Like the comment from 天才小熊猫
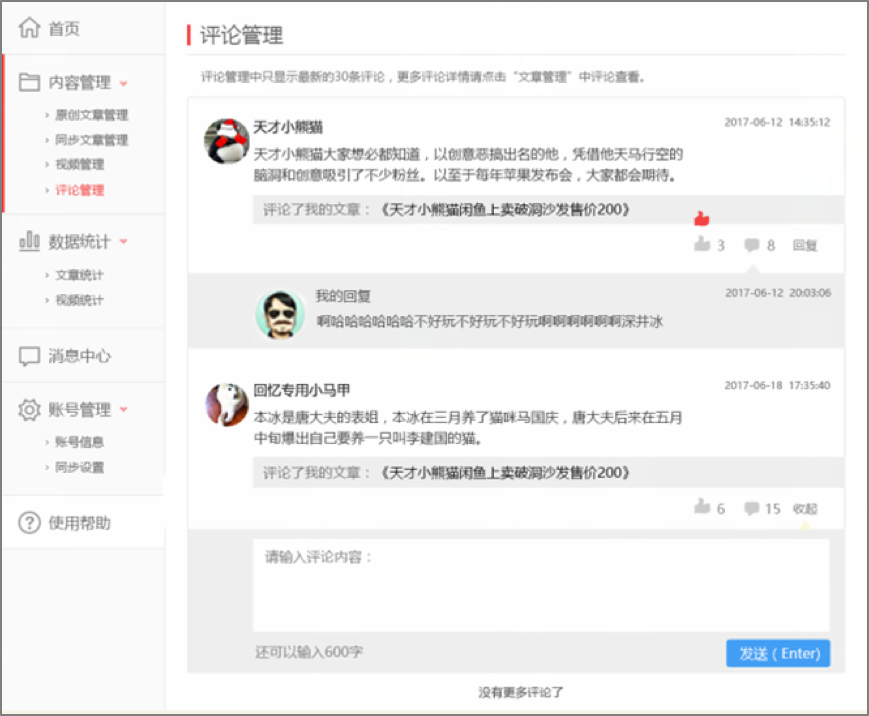The height and width of the screenshot is (716, 869). 702,244
